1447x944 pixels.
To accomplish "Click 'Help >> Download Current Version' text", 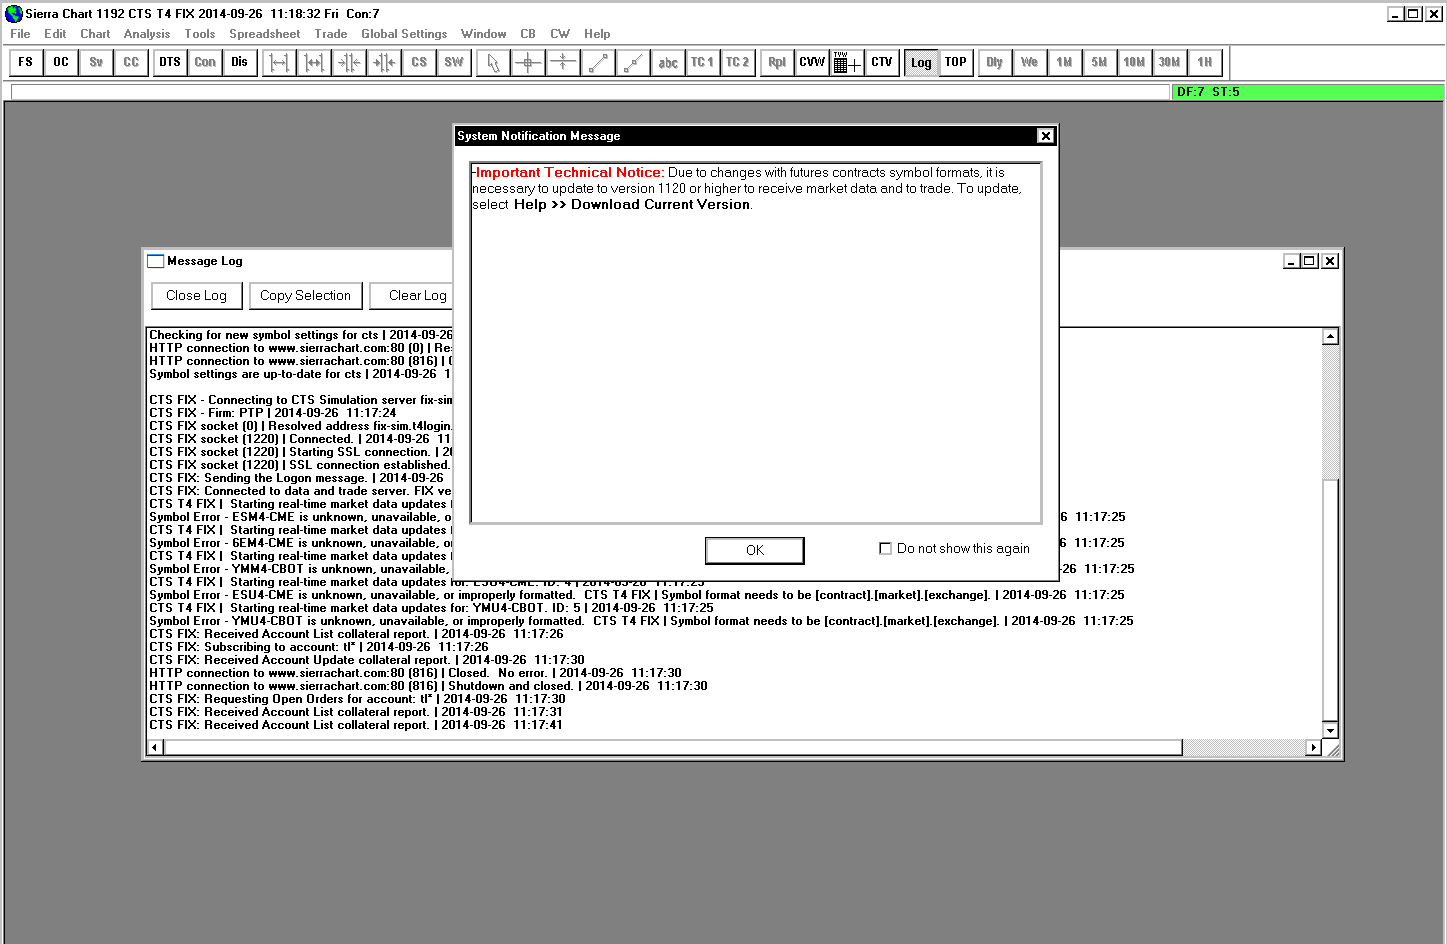I will (x=632, y=204).
